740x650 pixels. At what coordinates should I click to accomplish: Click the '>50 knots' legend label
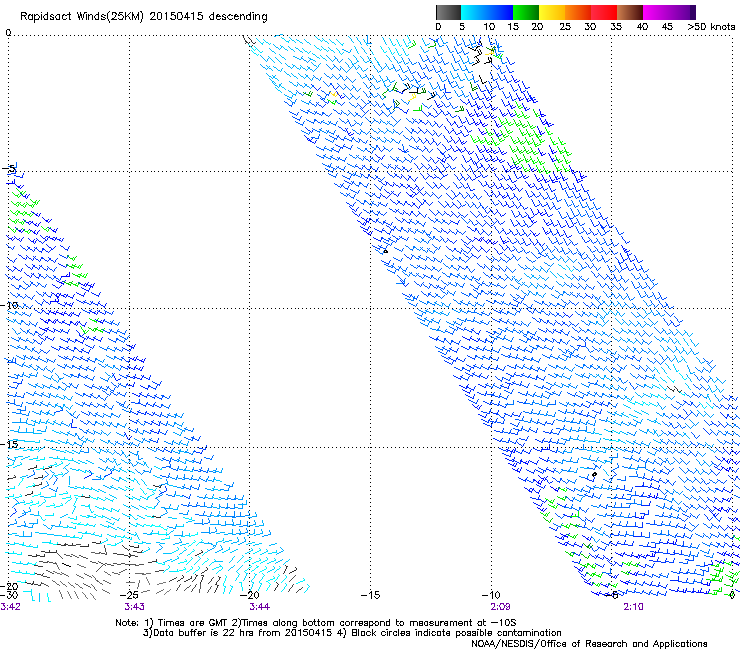point(711,27)
